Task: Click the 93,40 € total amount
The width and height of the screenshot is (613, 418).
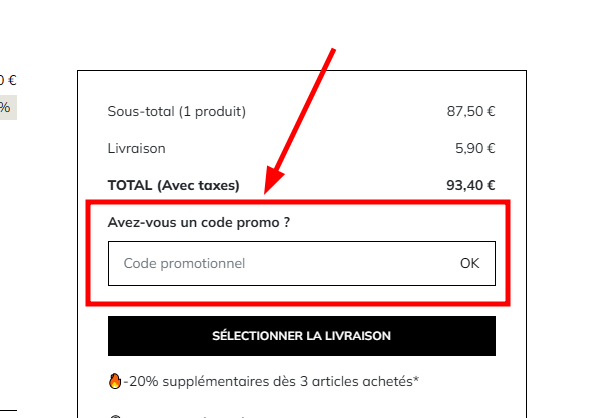Action: pyautogui.click(x=471, y=185)
